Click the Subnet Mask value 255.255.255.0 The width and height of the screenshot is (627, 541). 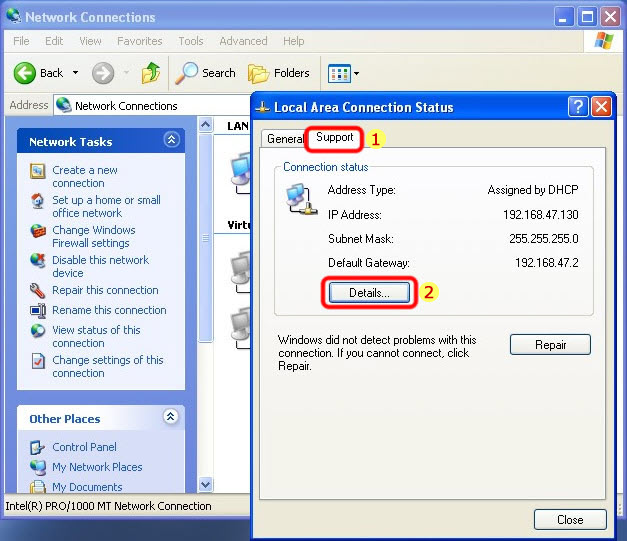(x=544, y=239)
